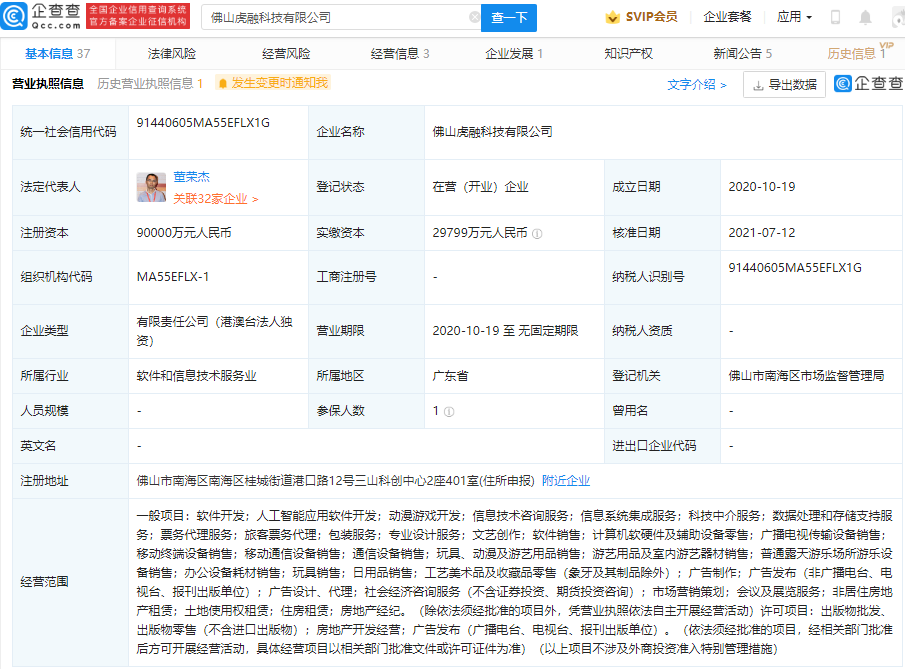905x669 pixels.
Task: Select the 有限责任公司 enterprise type value
Action: pyautogui.click(x=214, y=331)
